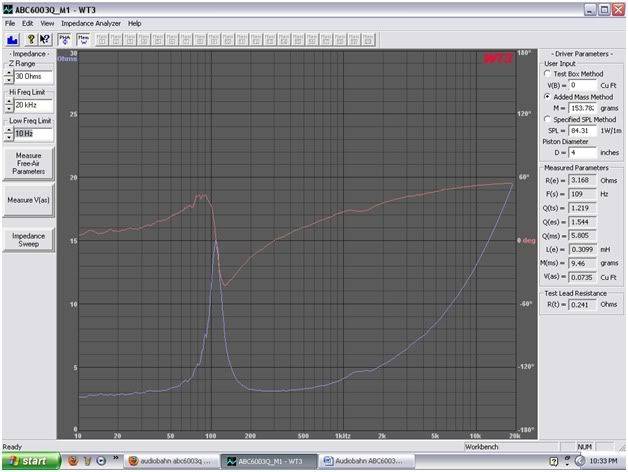The width and height of the screenshot is (628, 472).
Task: Click the second quick launch icon
Action: click(x=87, y=461)
